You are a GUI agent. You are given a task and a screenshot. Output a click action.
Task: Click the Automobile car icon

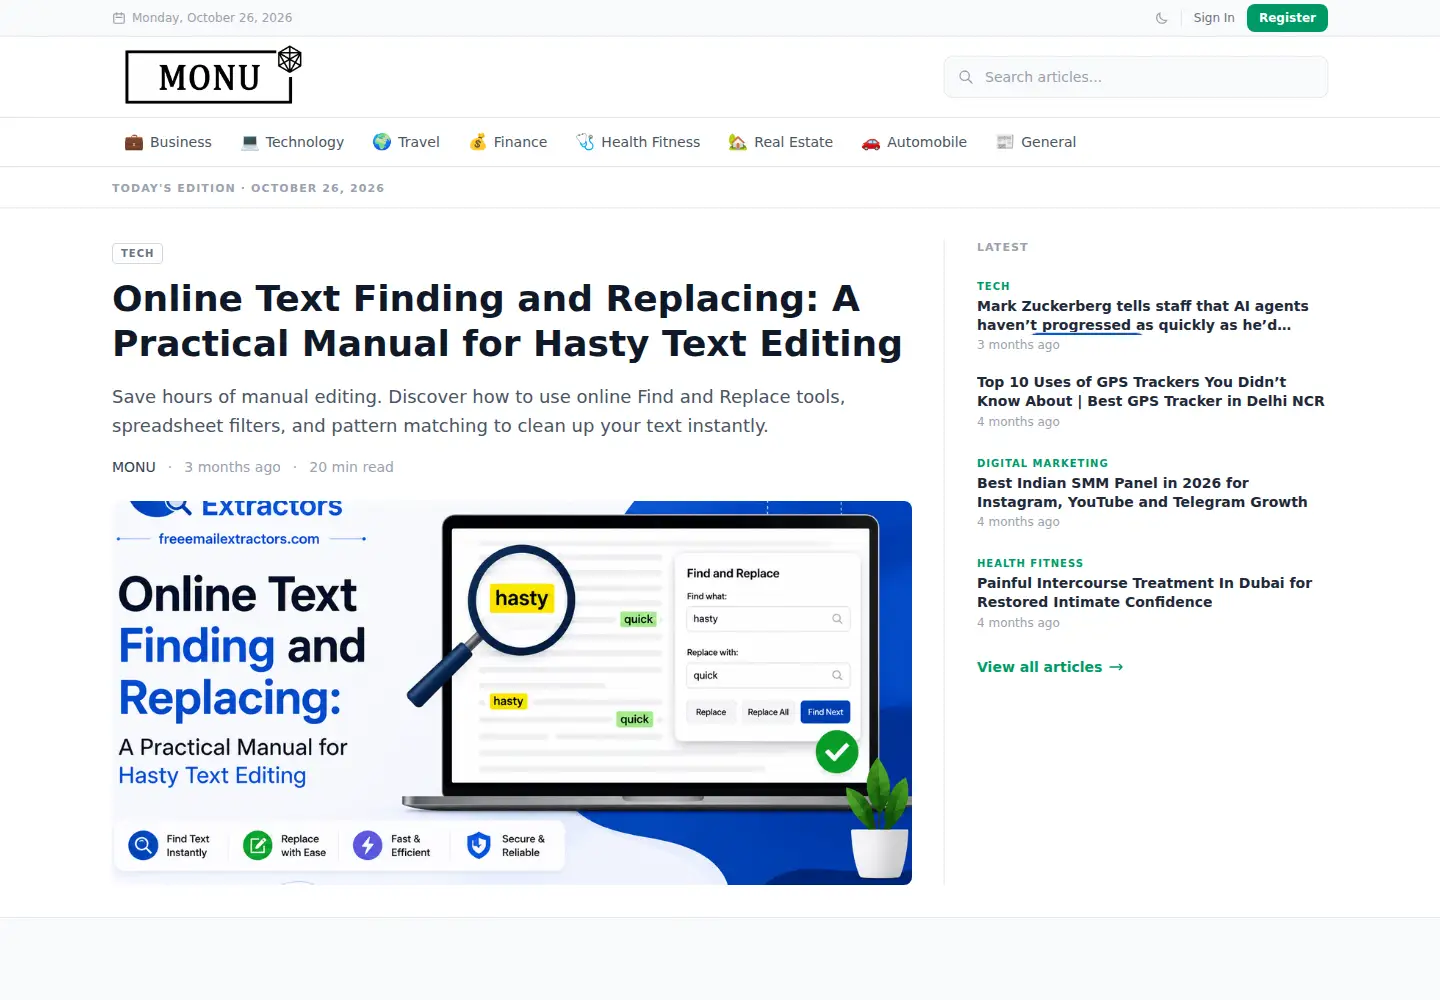pos(871,142)
